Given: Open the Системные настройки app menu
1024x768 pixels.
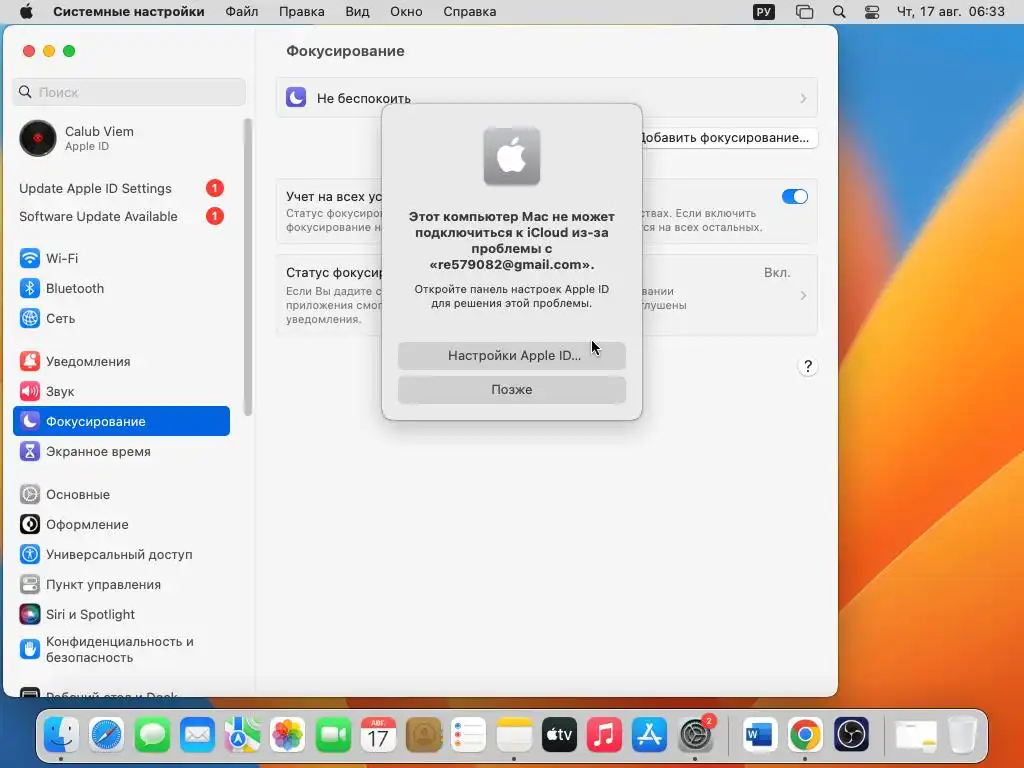Looking at the screenshot, I should (129, 12).
